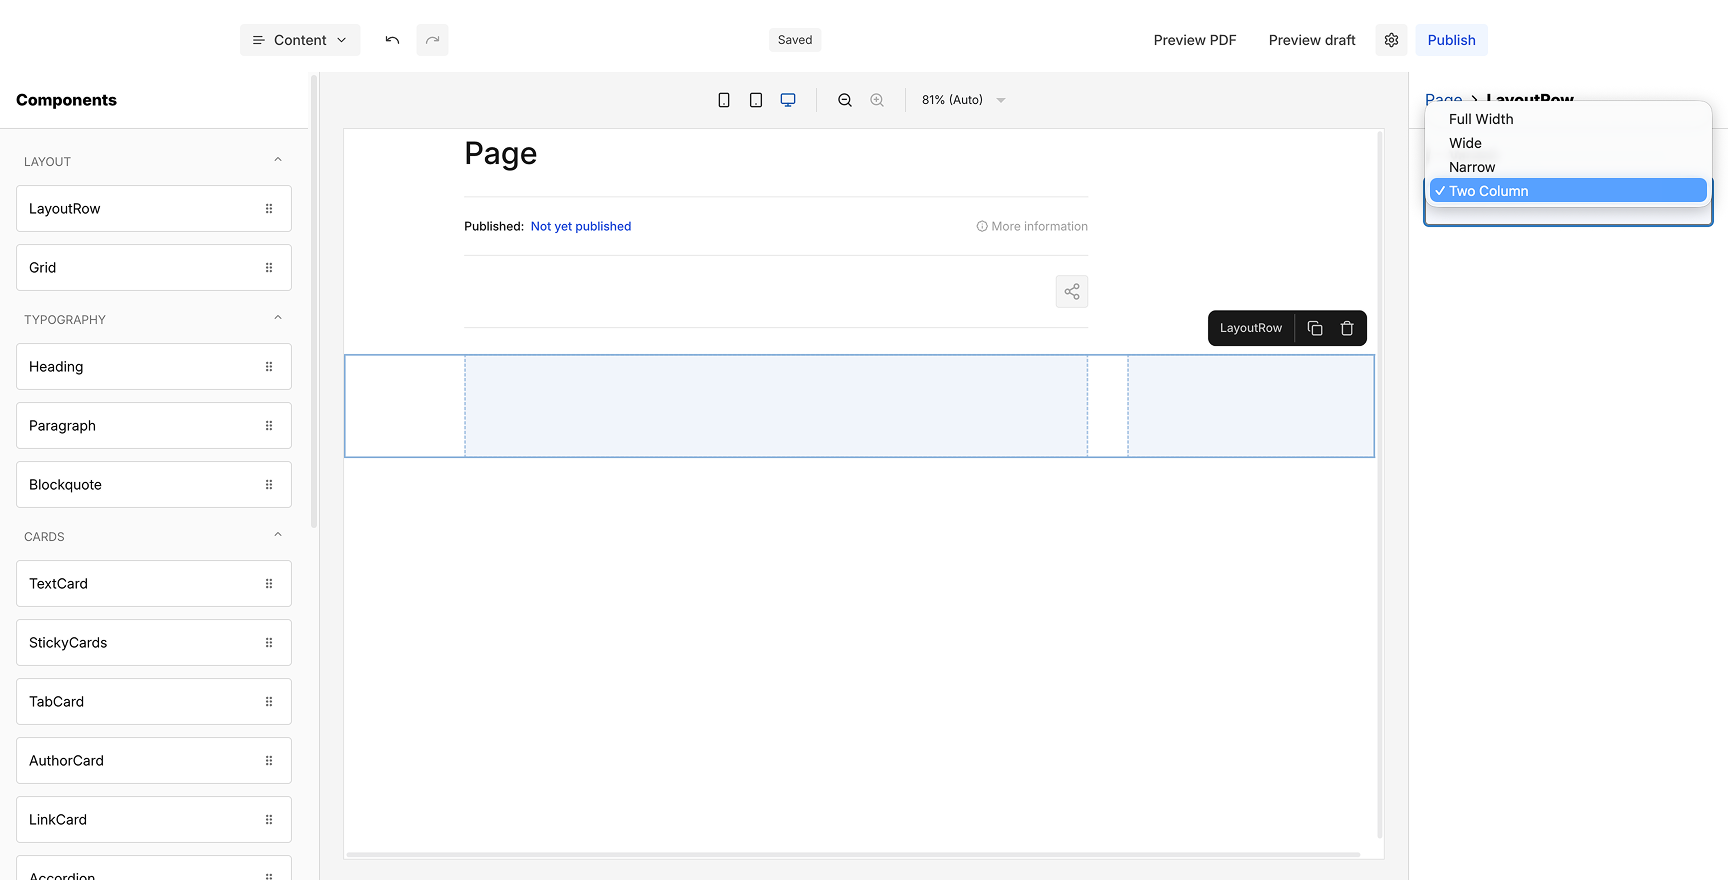The image size is (1728, 880).
Task: Select the AuthorCard component
Action: pyautogui.click(x=154, y=761)
